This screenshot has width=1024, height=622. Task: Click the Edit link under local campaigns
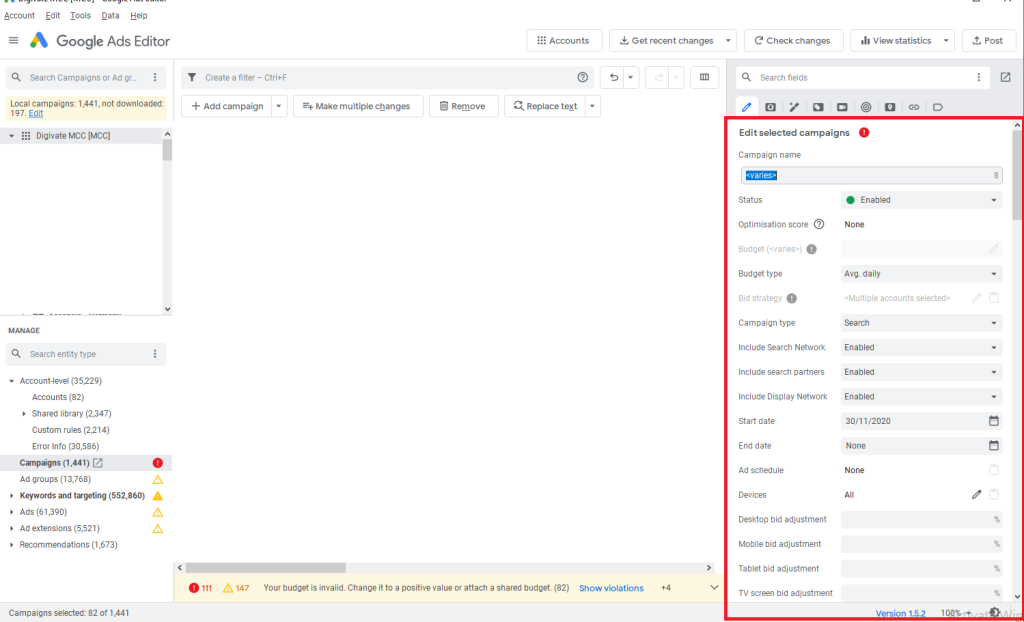tap(36, 113)
